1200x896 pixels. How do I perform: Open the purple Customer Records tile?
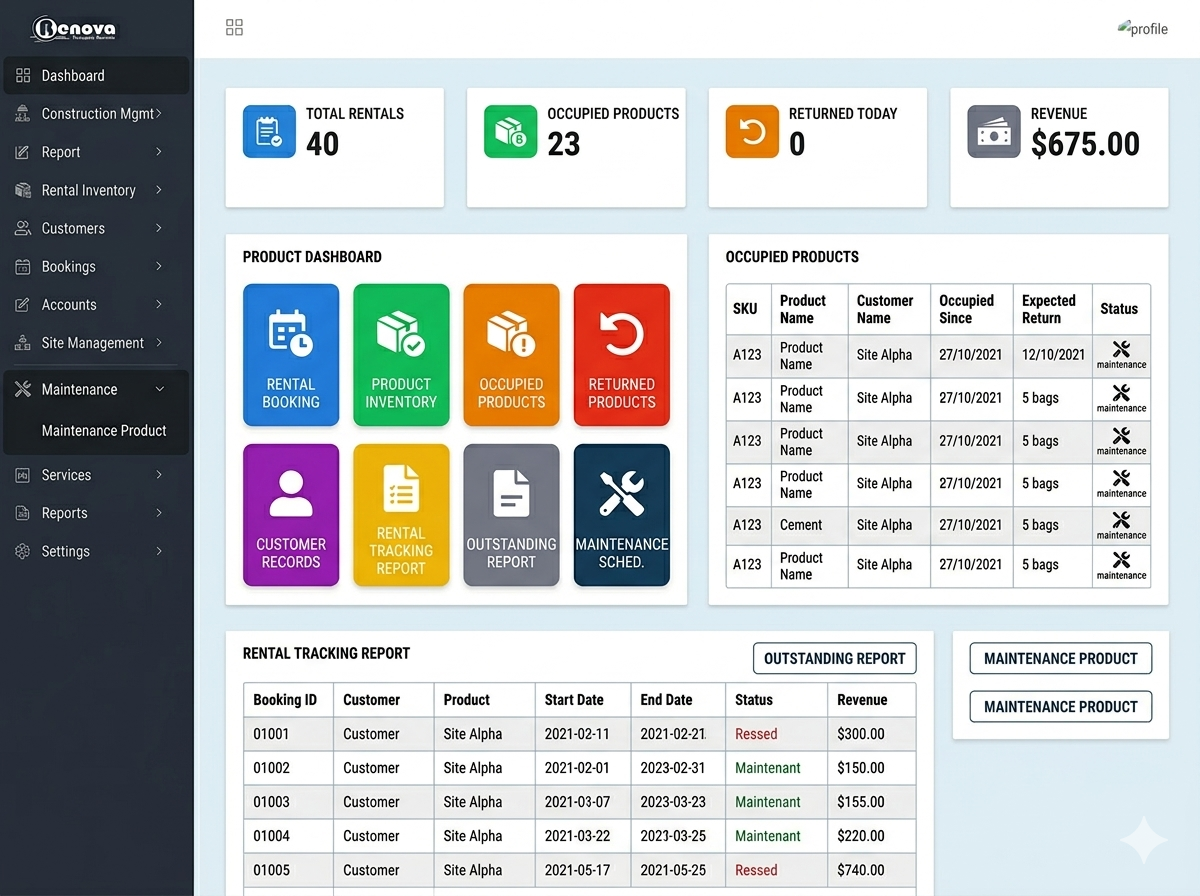click(291, 515)
